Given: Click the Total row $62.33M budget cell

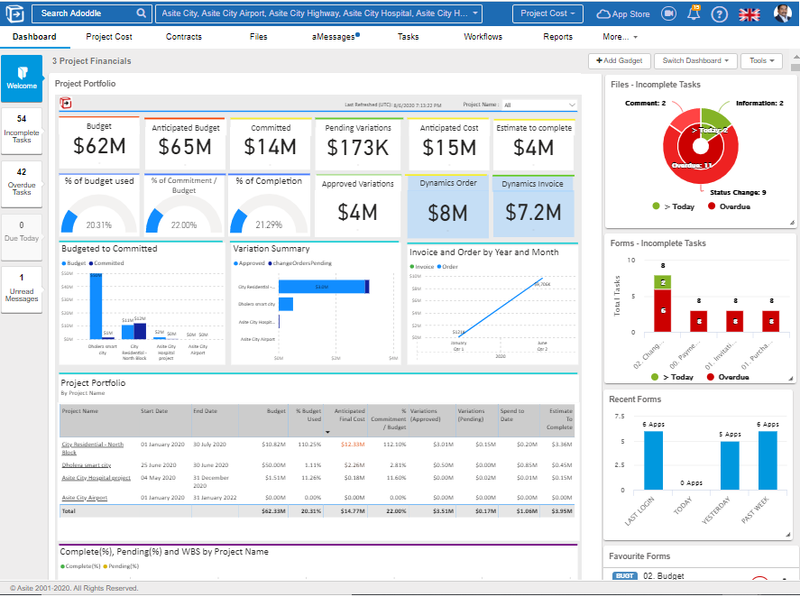Looking at the screenshot, I should (273, 511).
